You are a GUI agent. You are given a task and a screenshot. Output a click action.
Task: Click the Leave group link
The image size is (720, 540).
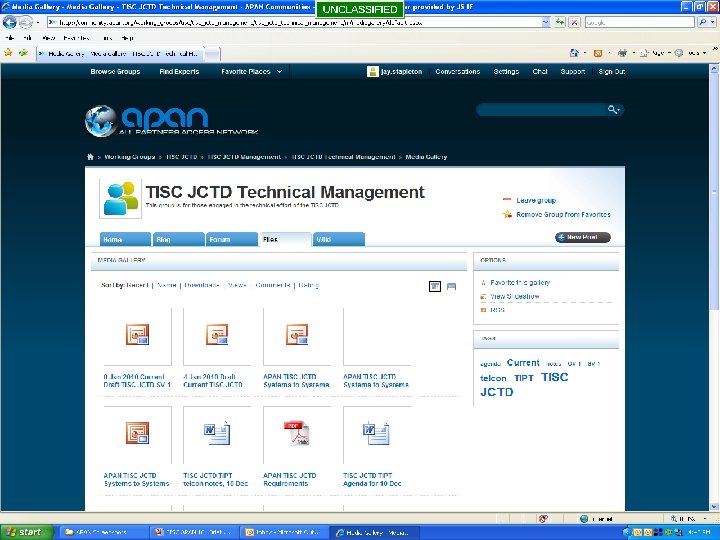point(536,201)
